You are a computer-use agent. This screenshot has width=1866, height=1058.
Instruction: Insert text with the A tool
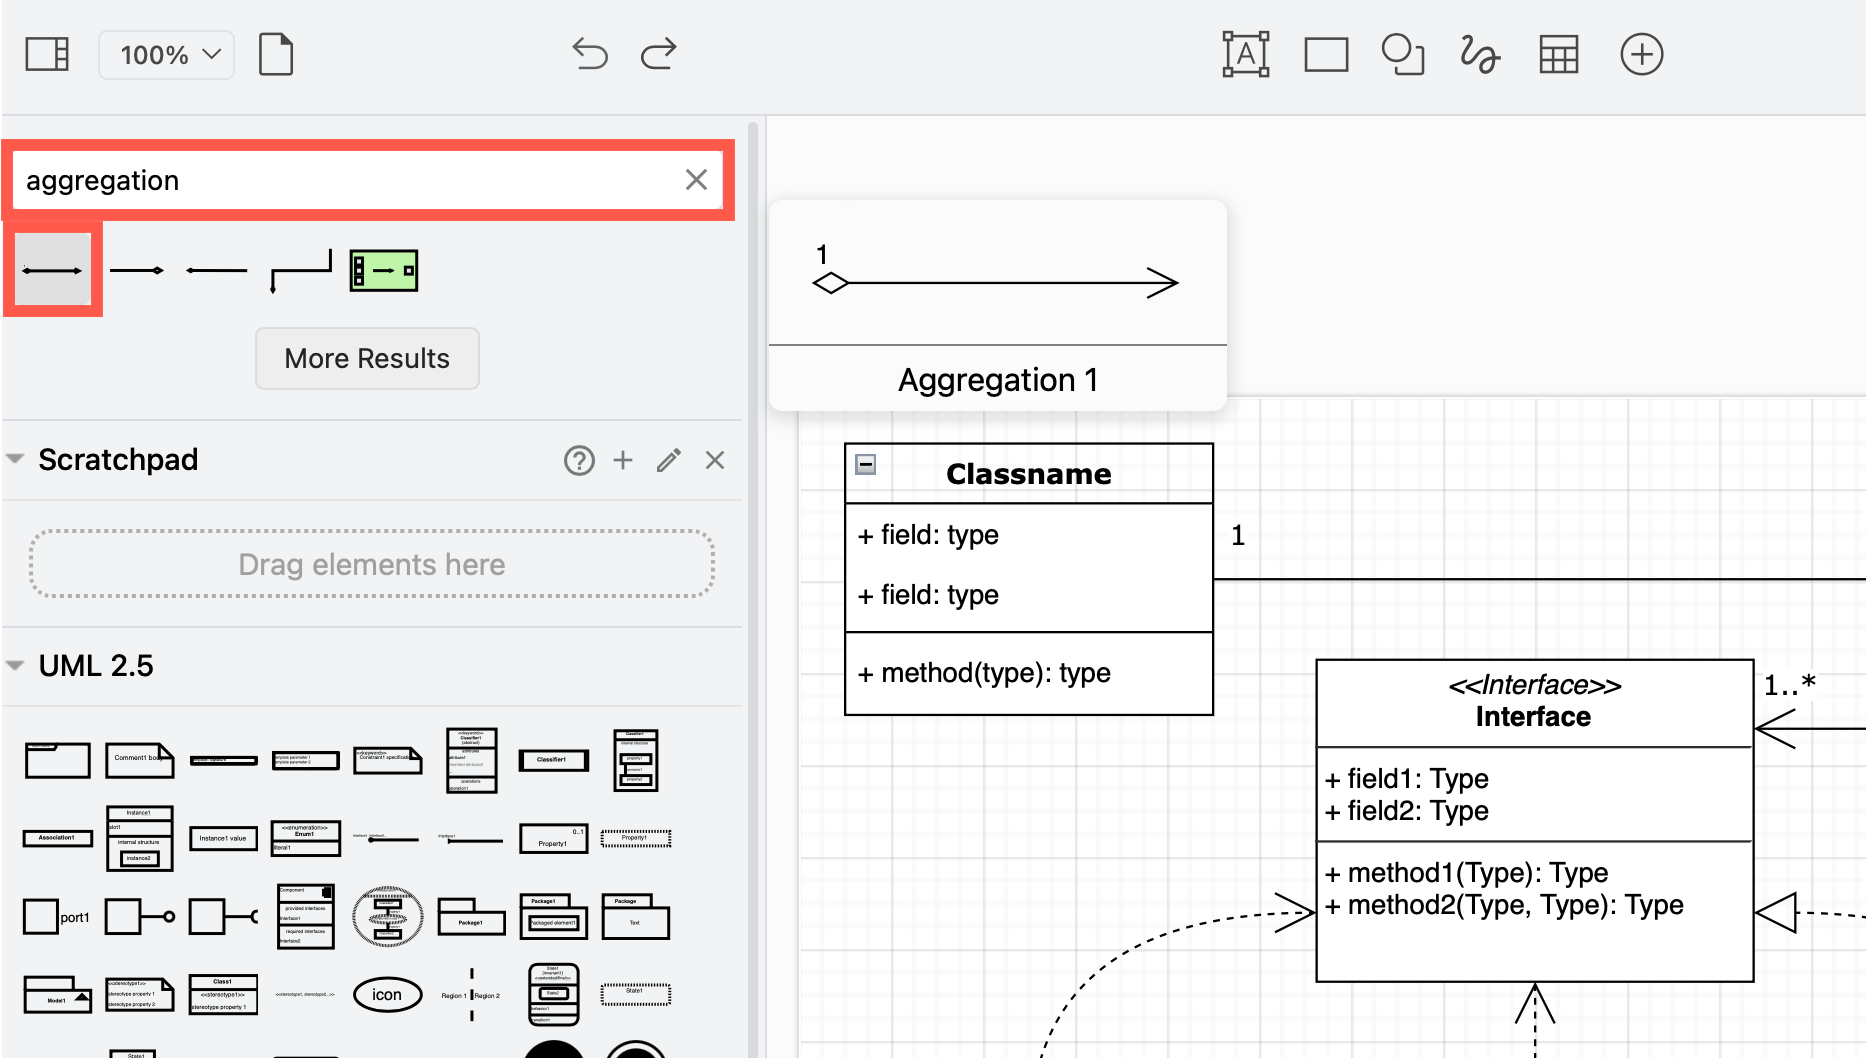(1245, 54)
